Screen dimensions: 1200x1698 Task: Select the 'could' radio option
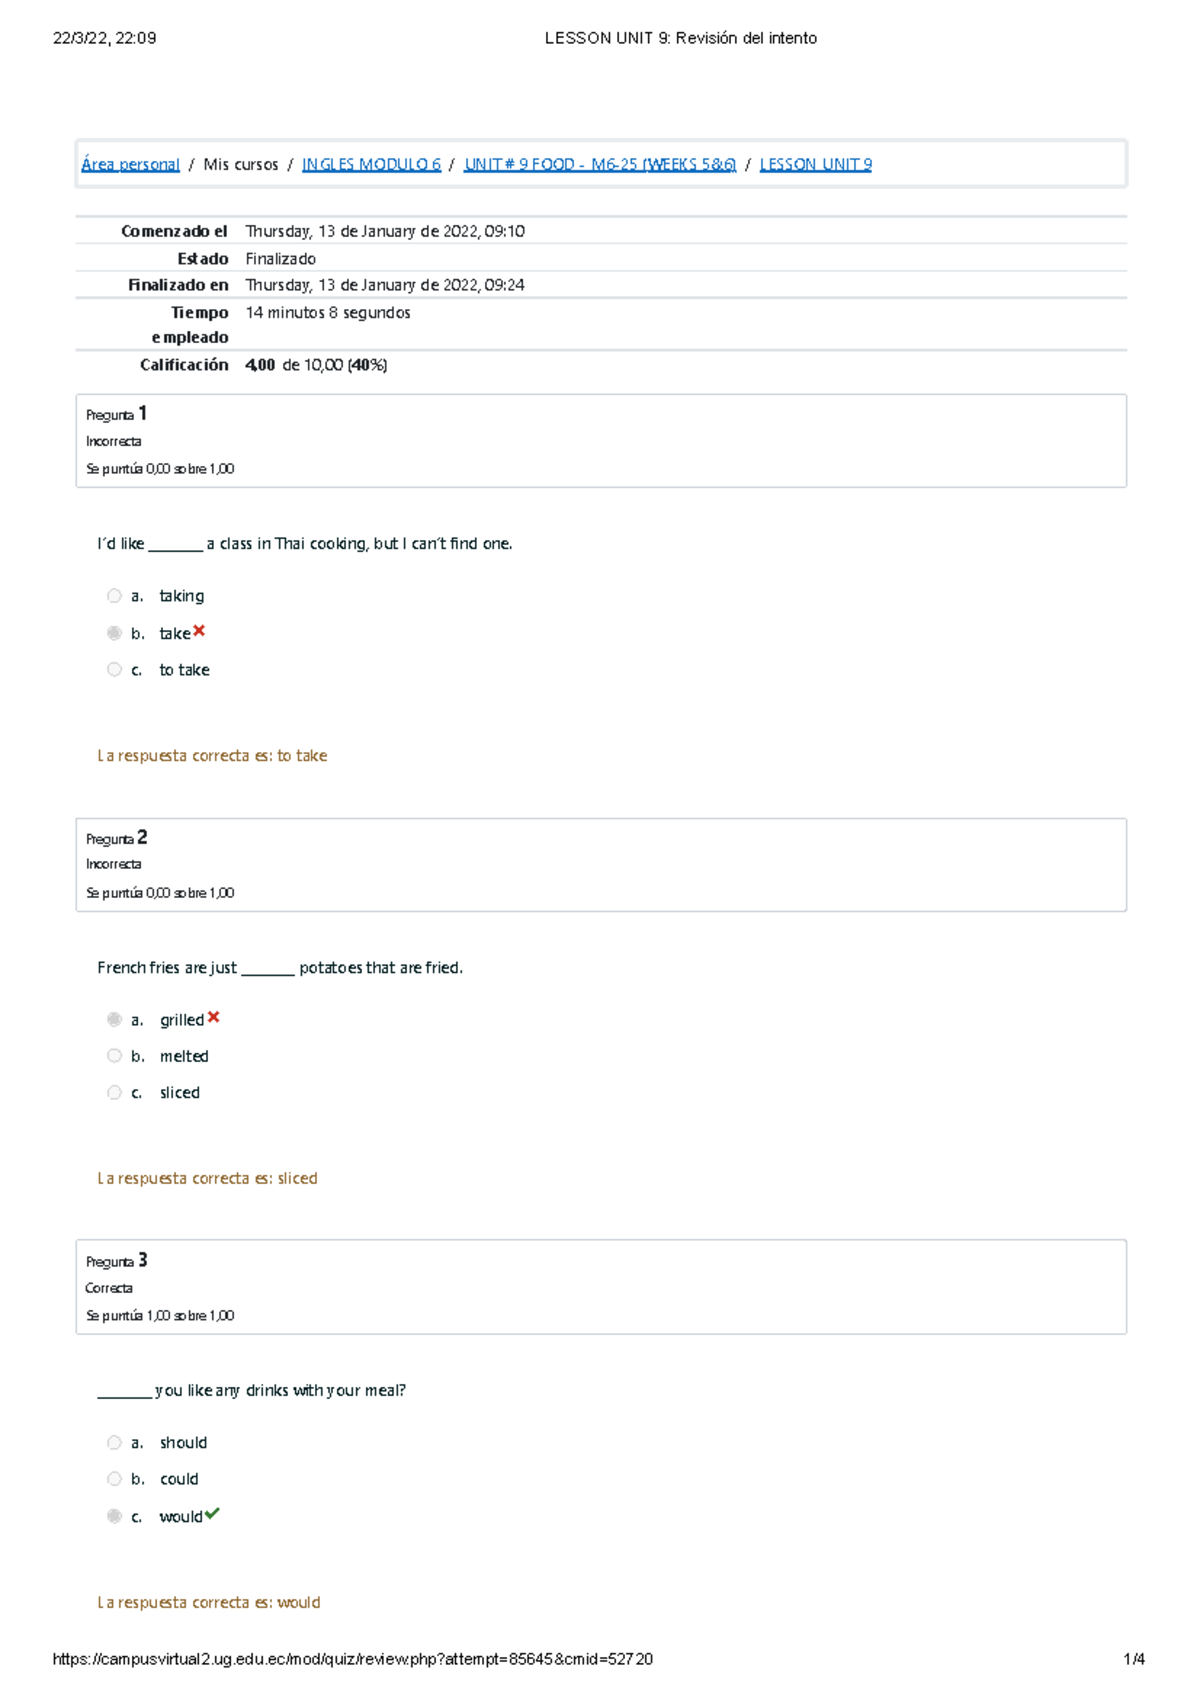(x=114, y=1479)
